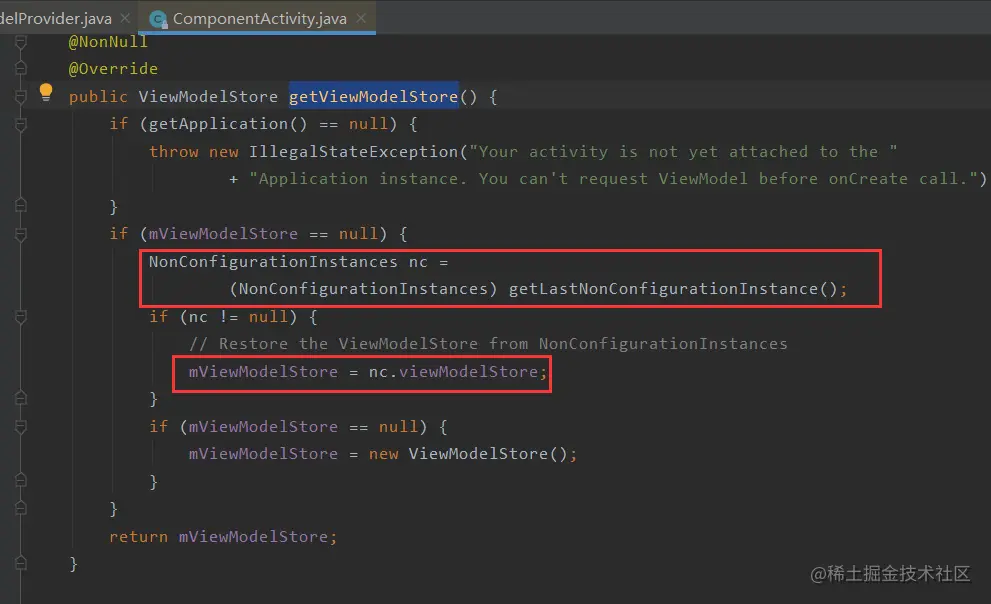This screenshot has width=991, height=604.
Task: Click string "Your activity is not yet attached to the "
Action: point(683,152)
